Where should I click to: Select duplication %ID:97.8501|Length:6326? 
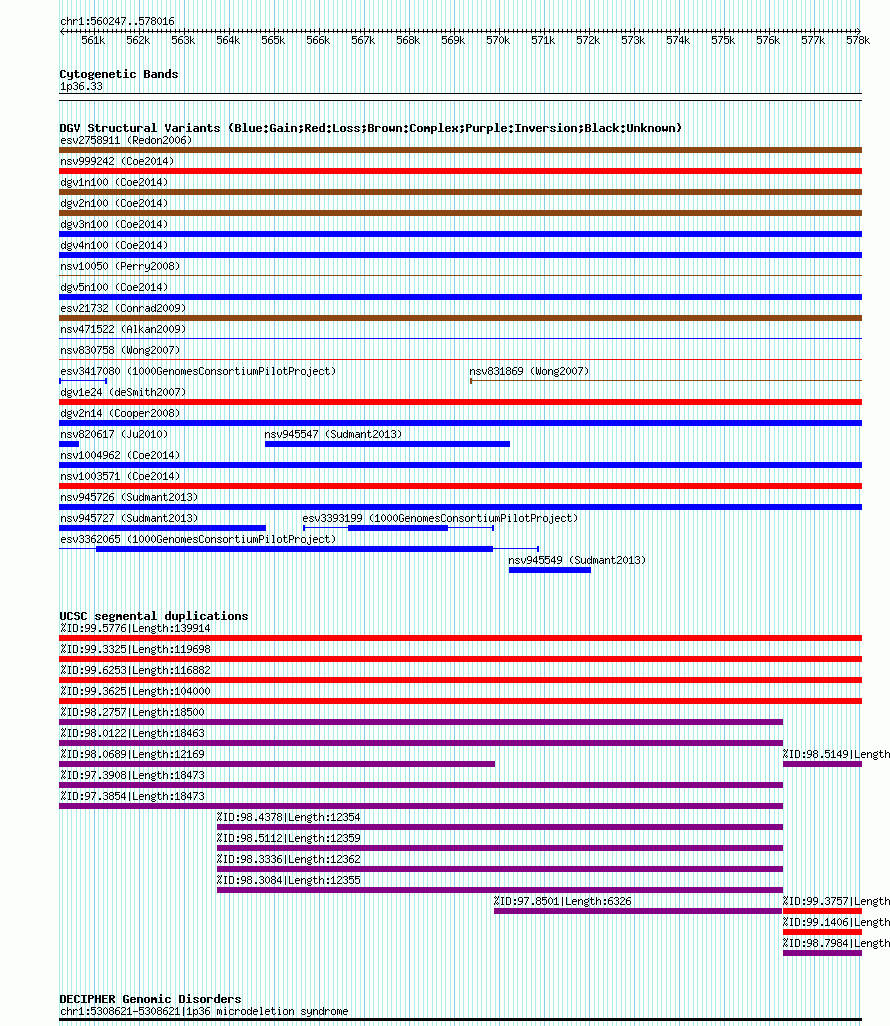(x=638, y=911)
